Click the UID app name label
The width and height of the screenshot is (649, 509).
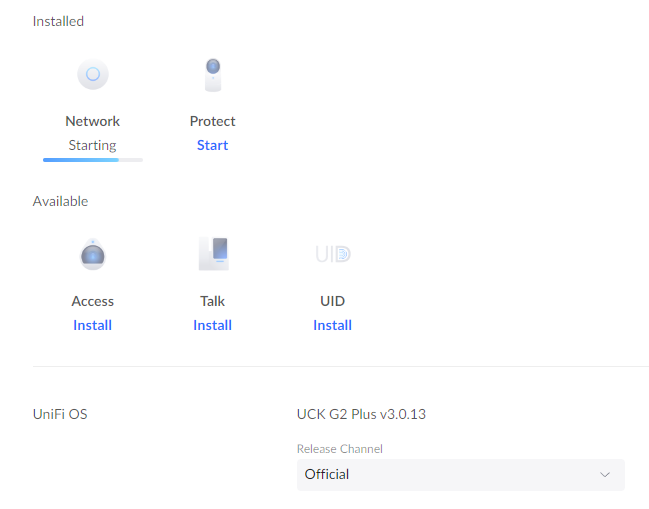pos(332,301)
